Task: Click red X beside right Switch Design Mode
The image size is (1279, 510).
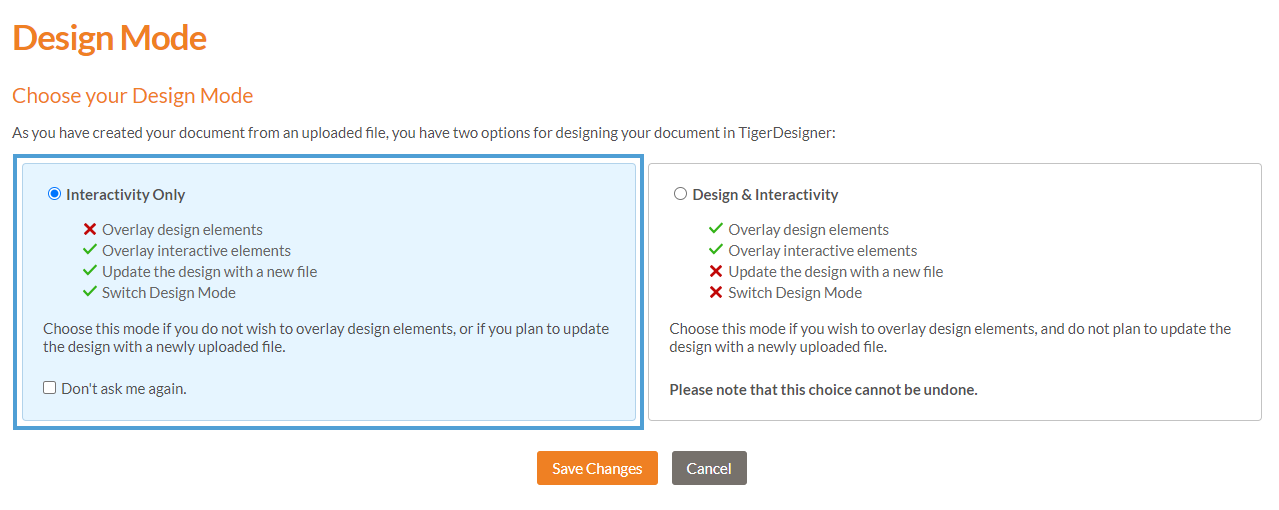Action: tap(716, 292)
